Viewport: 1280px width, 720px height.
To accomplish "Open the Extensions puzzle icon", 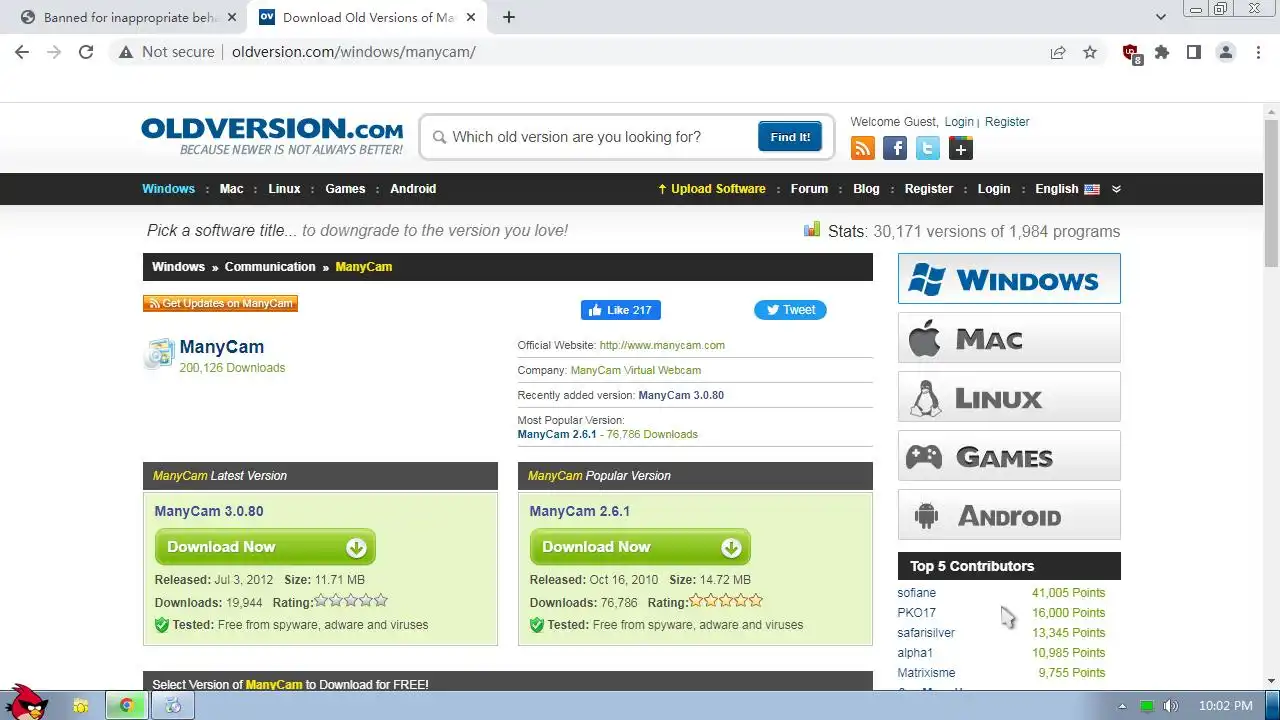I will click(x=1162, y=52).
